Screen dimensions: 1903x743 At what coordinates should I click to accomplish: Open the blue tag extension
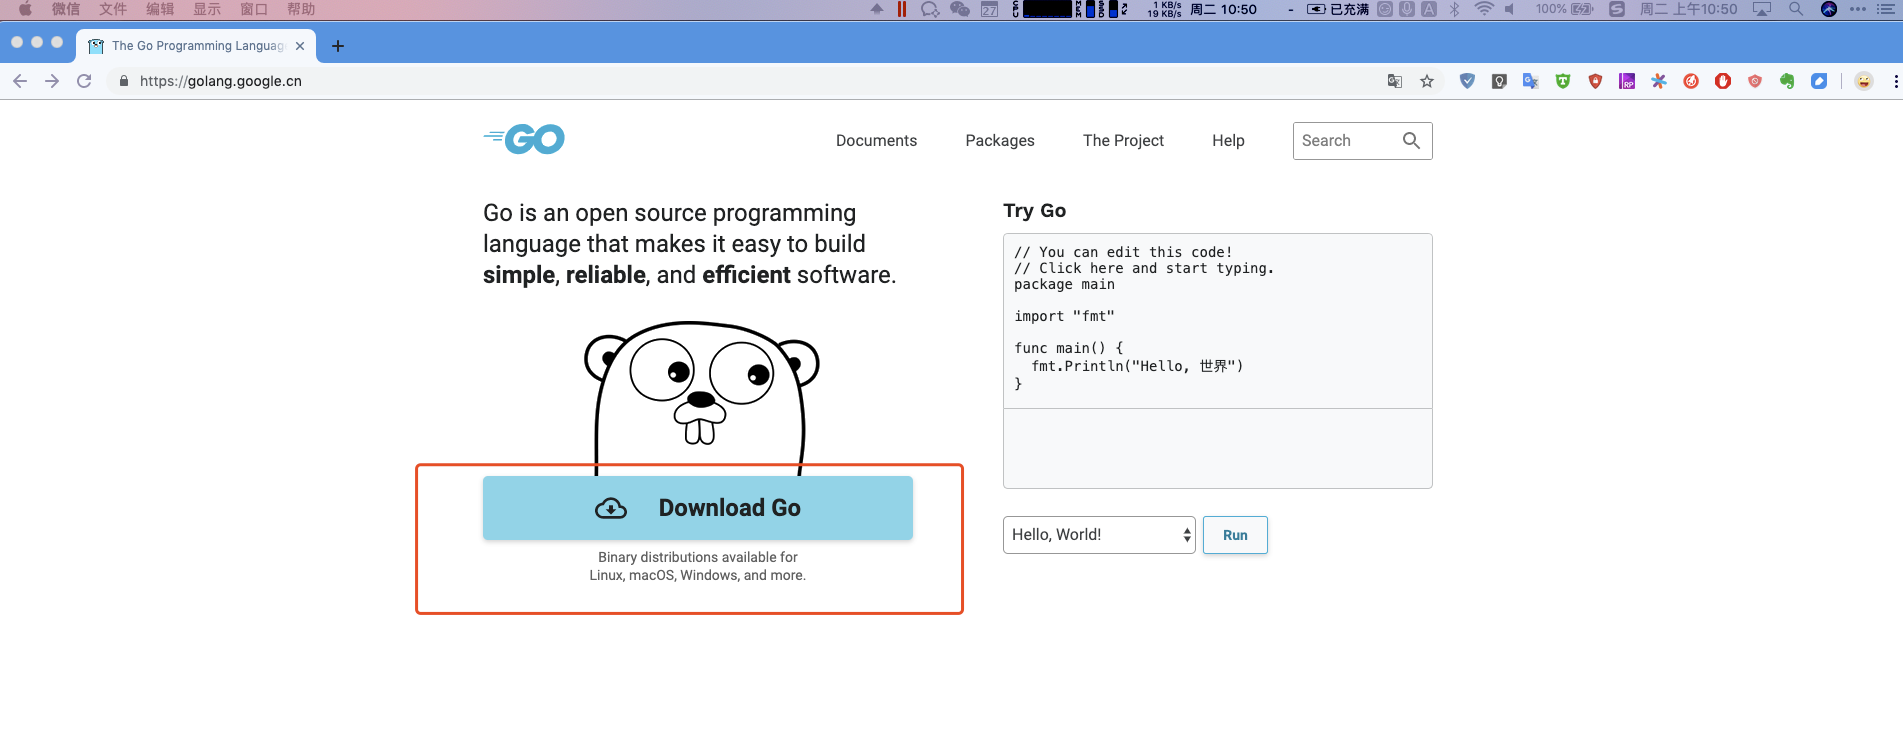click(1819, 81)
